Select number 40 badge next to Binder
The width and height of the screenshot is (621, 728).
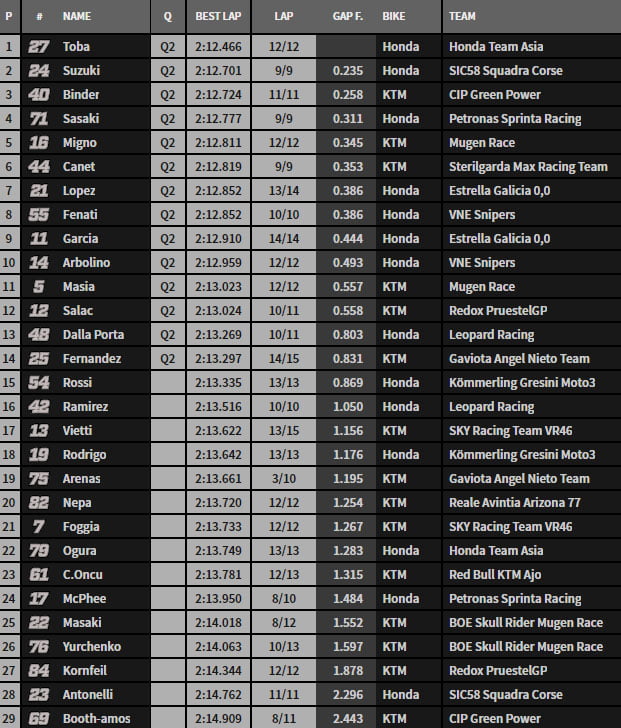point(39,95)
